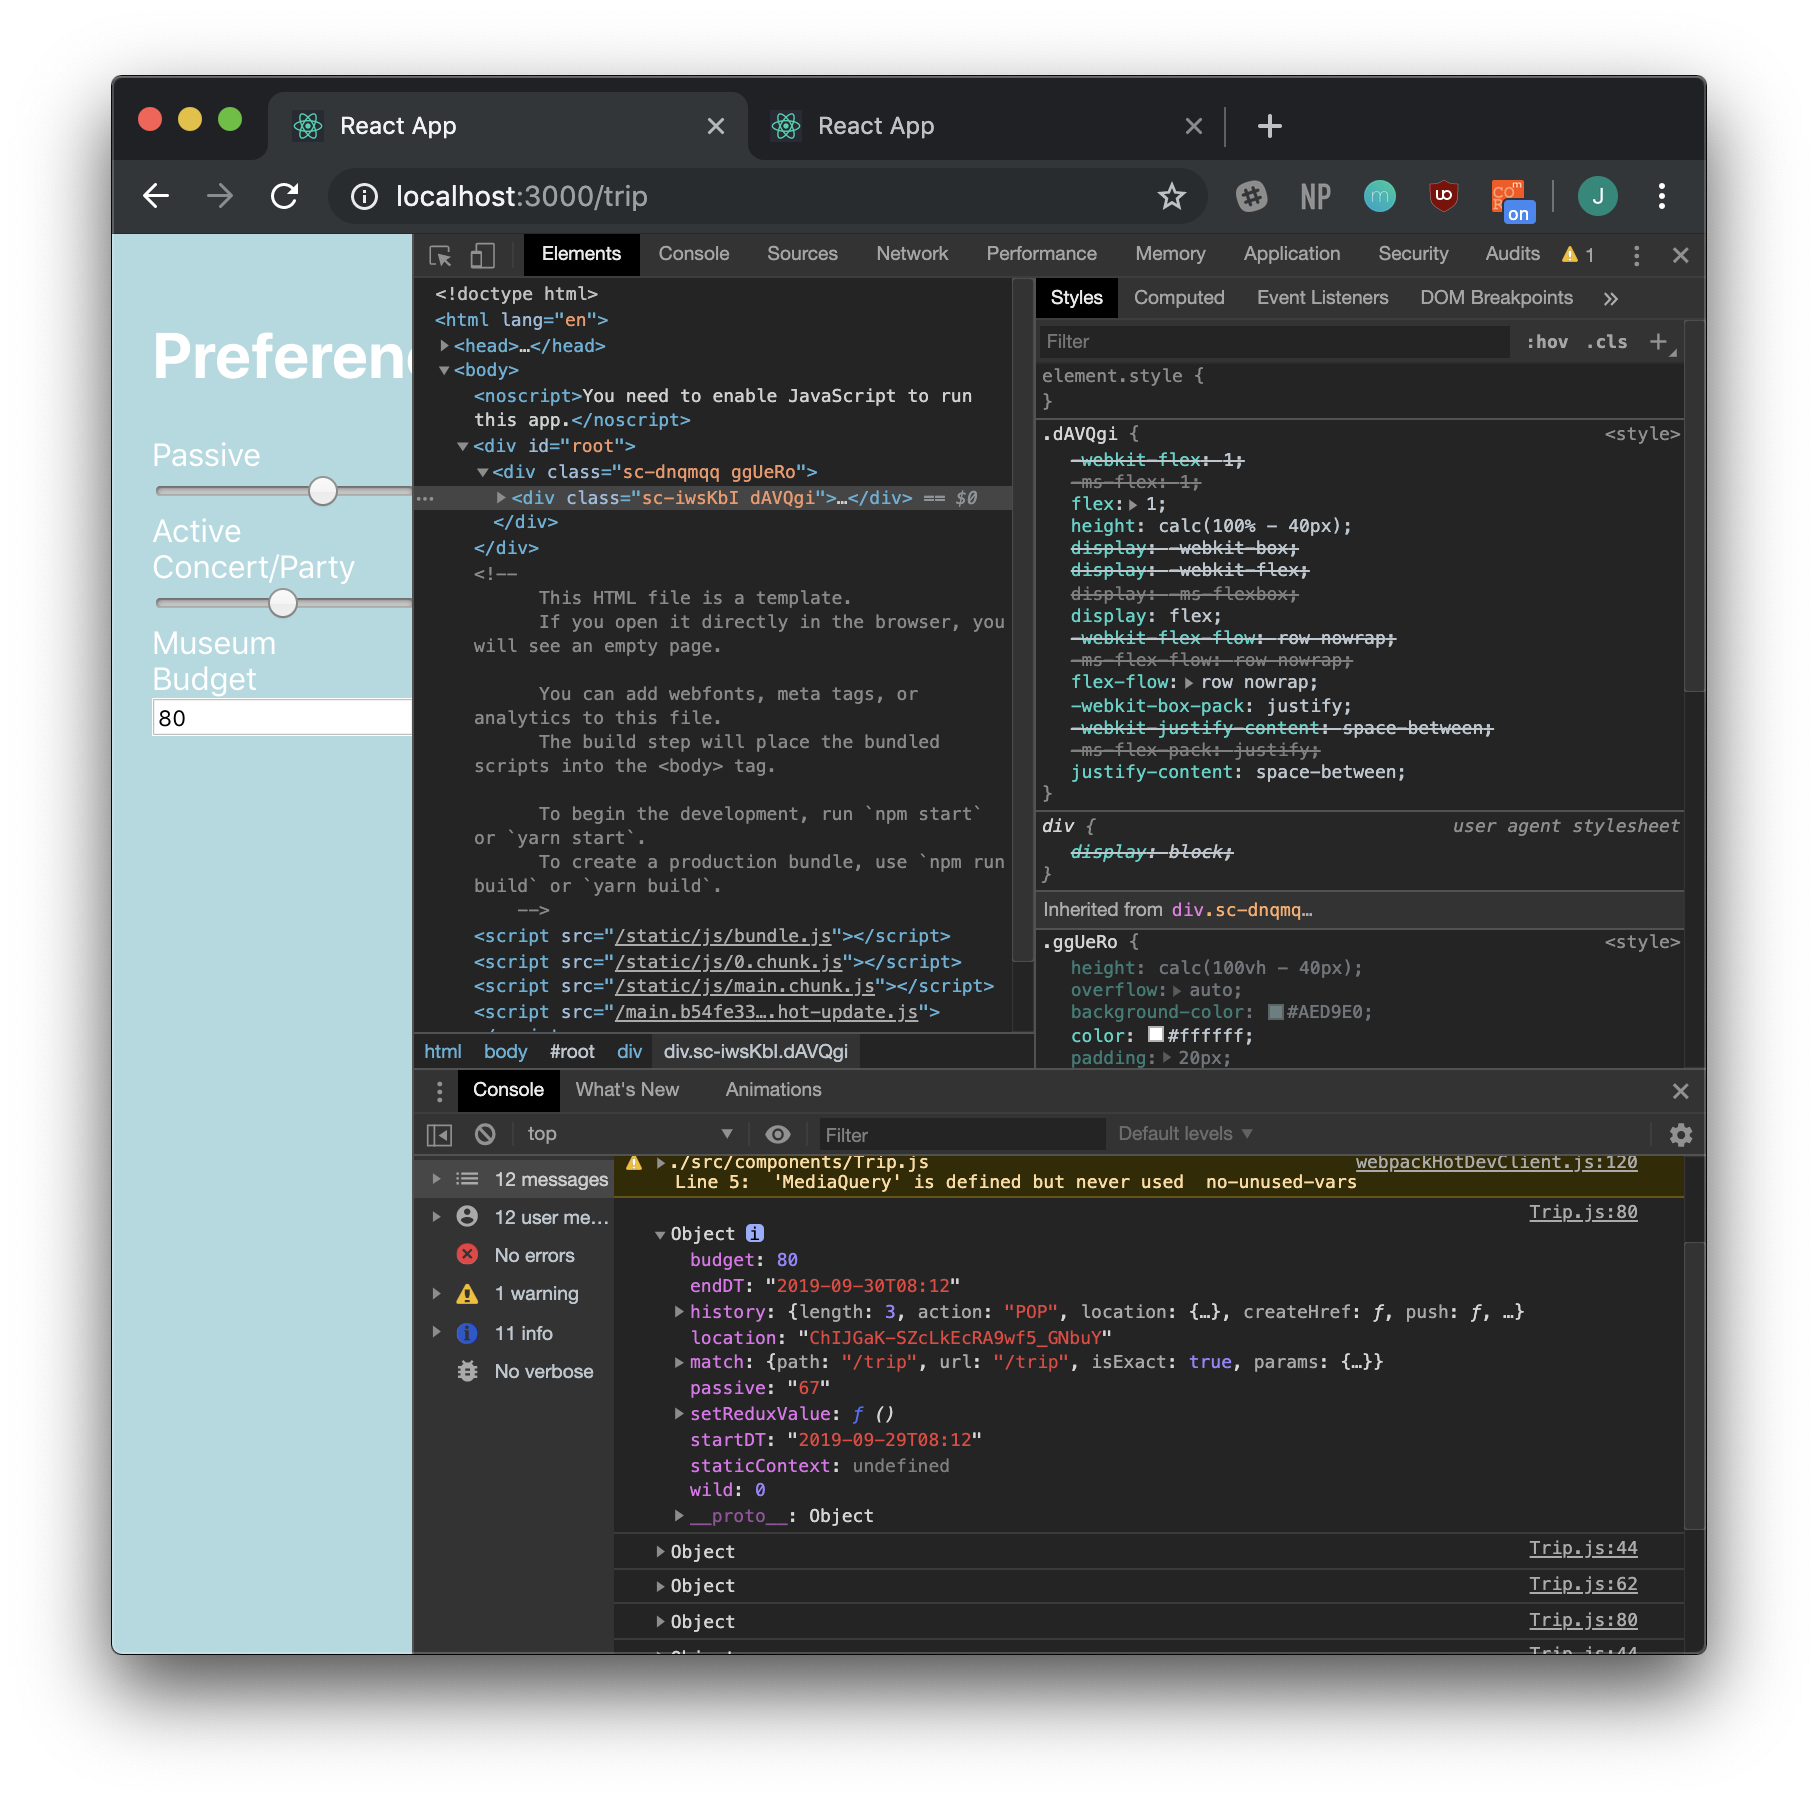
Task: Show more Styles pane tabs
Action: coord(1610,298)
